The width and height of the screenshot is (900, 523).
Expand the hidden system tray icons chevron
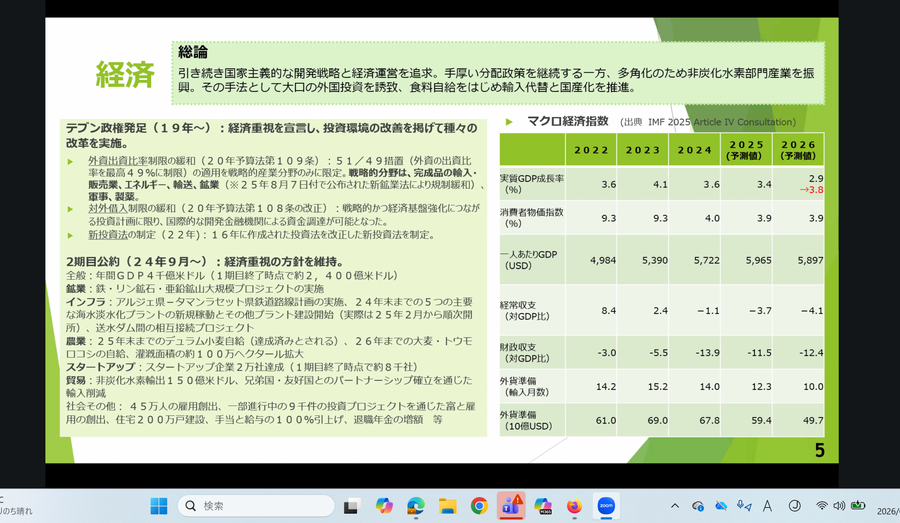click(x=675, y=506)
